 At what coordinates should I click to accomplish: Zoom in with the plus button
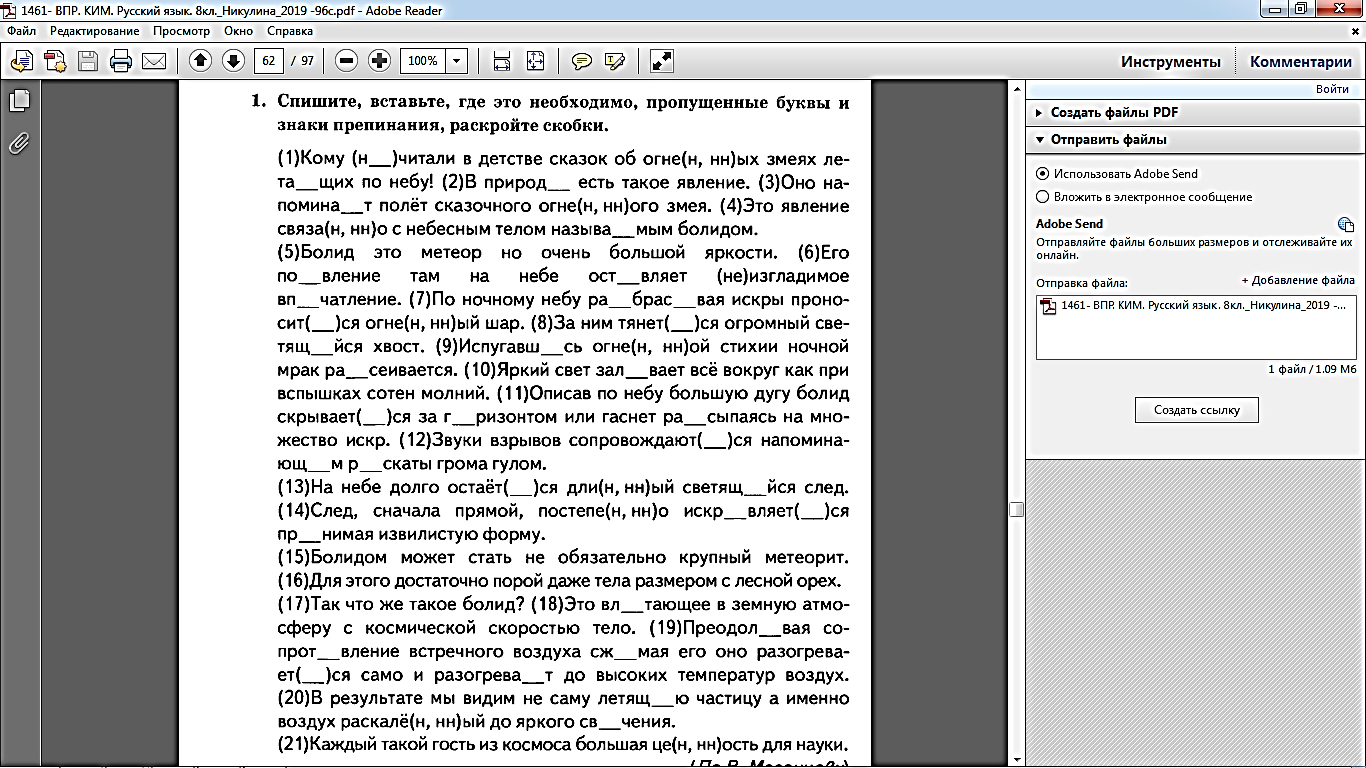point(379,61)
